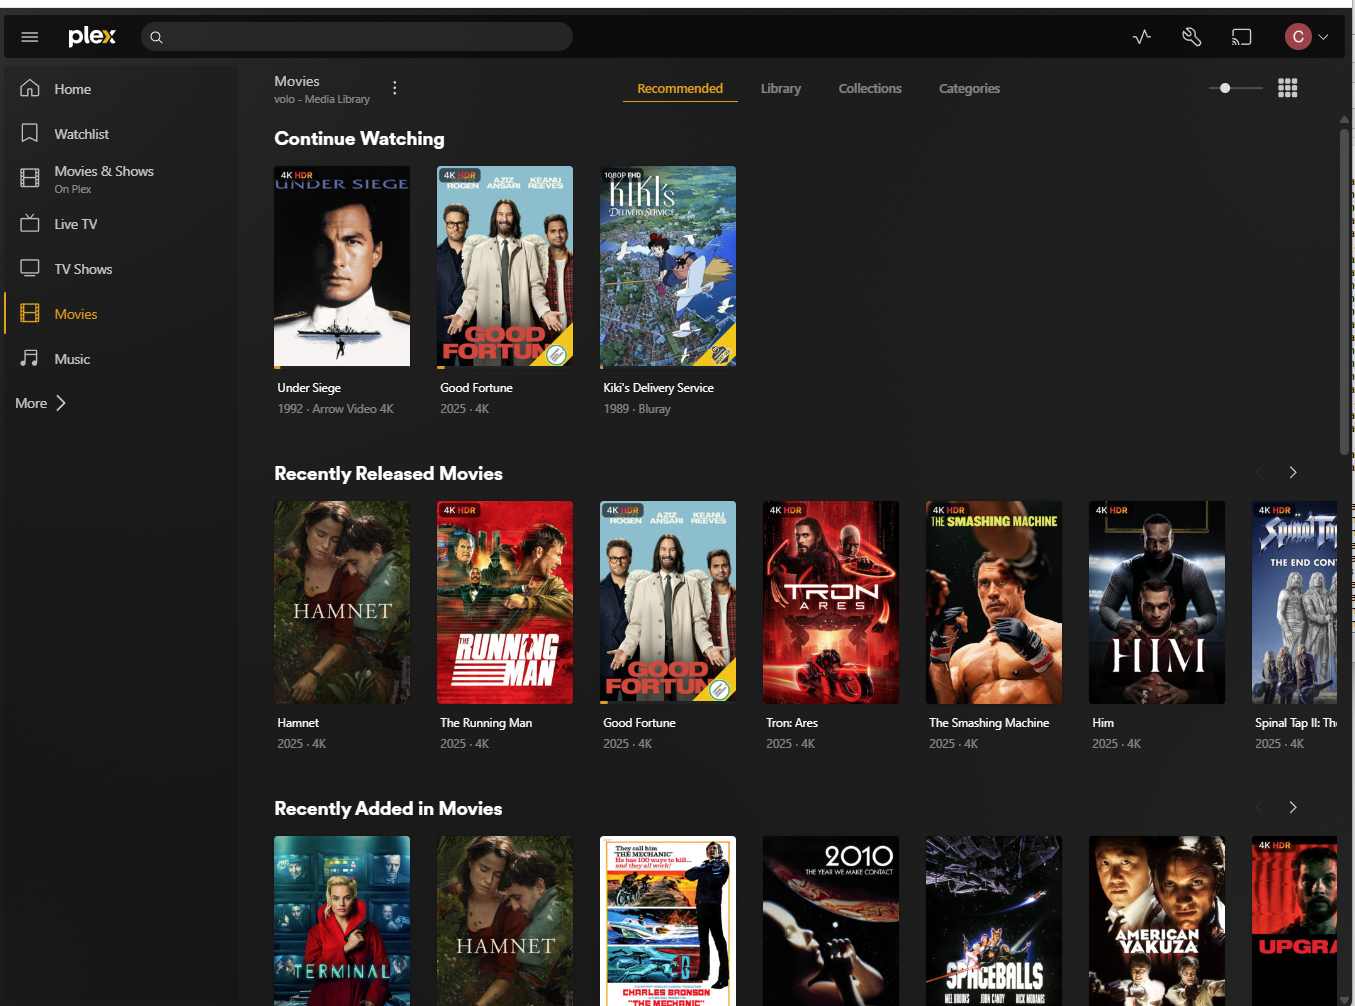The image size is (1355, 1006).
Task: Open The Mechanic poster
Action: click(x=668, y=921)
